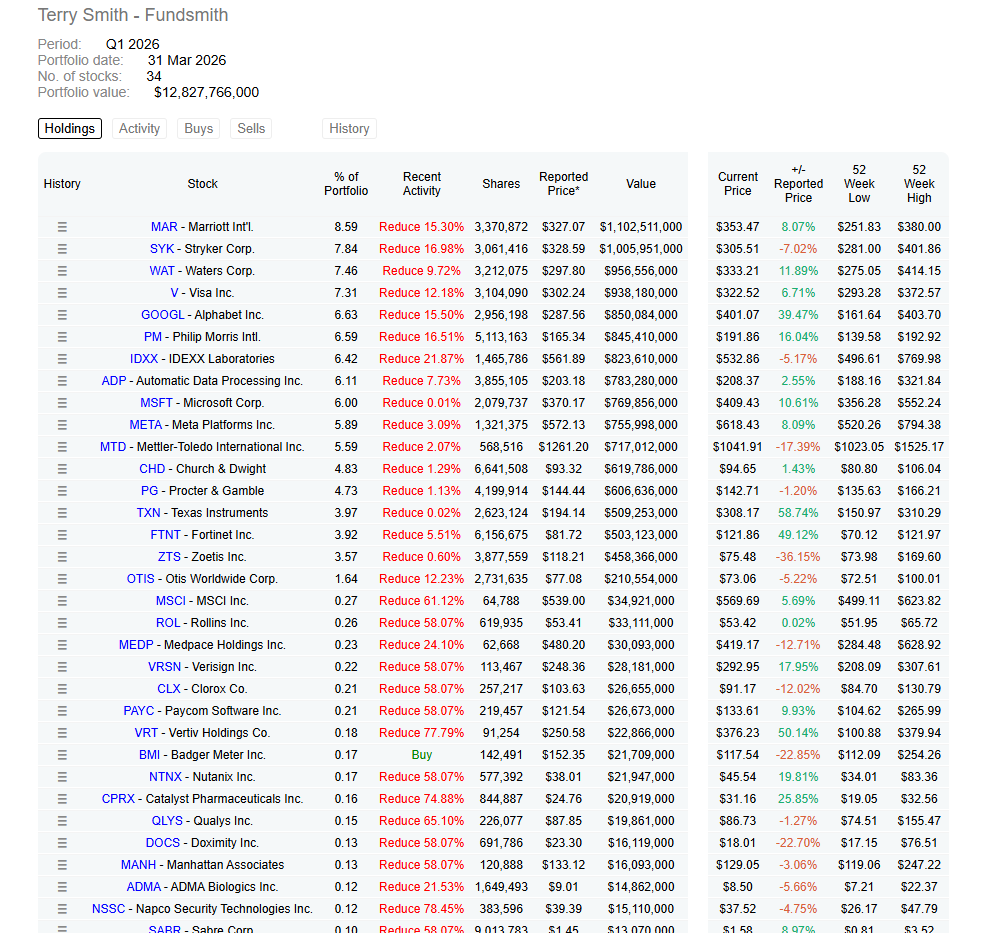Click the '% of Portfolio' column header
Viewport: 985px width, 933px height.
point(346,183)
